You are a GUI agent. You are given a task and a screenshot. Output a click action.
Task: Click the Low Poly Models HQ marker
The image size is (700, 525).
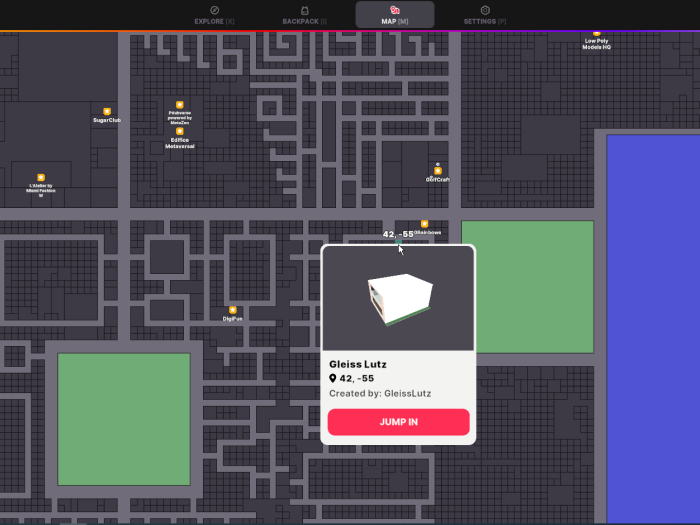click(597, 33)
